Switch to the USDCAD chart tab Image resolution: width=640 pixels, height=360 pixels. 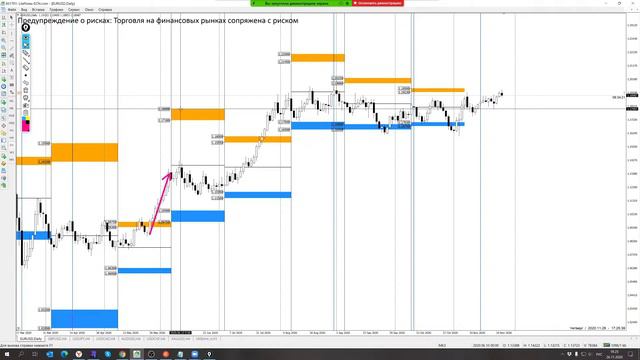click(106, 339)
